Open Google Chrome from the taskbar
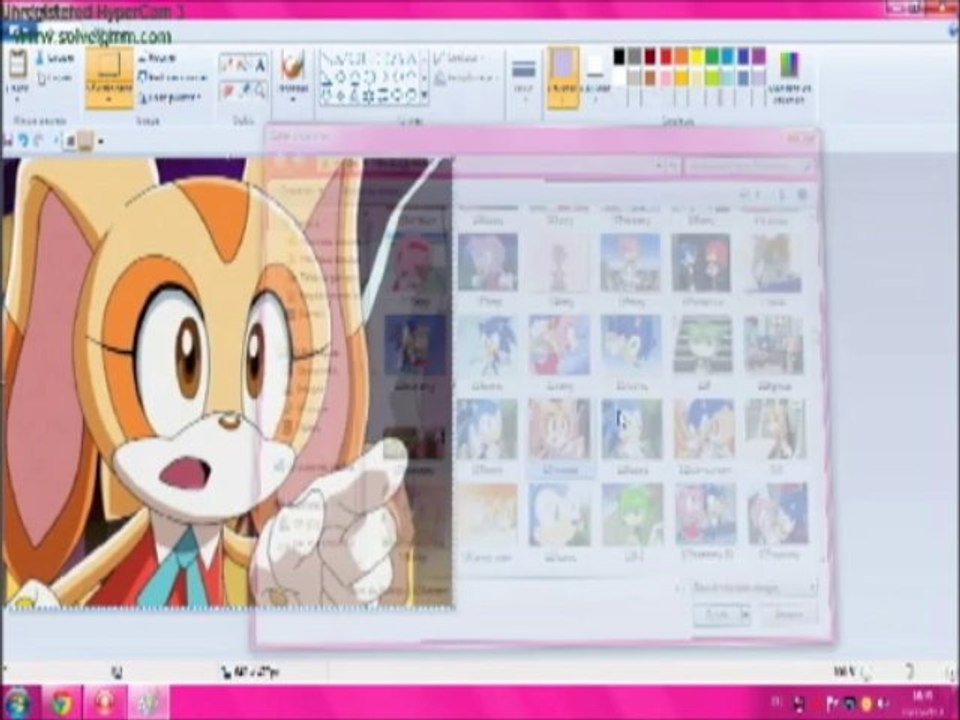Viewport: 960px width, 720px height. tap(62, 703)
